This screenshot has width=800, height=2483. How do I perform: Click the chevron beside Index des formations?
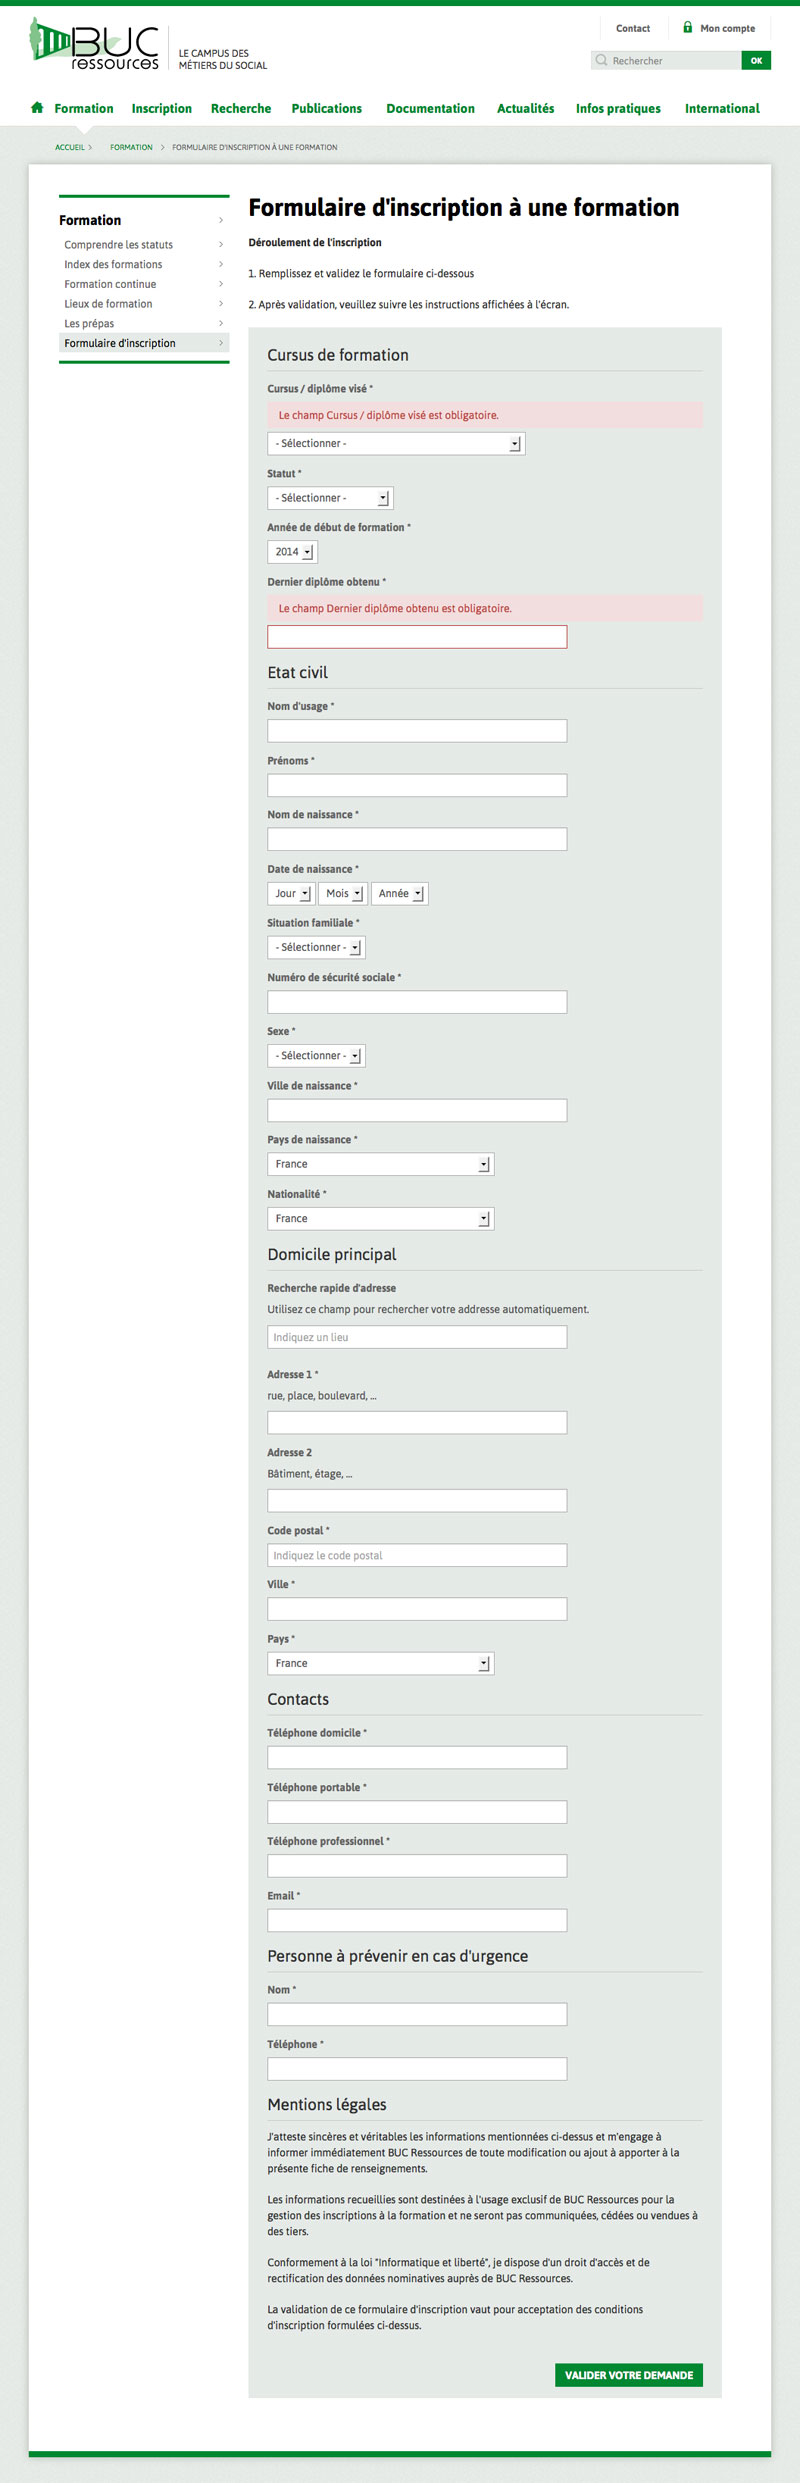coord(221,265)
